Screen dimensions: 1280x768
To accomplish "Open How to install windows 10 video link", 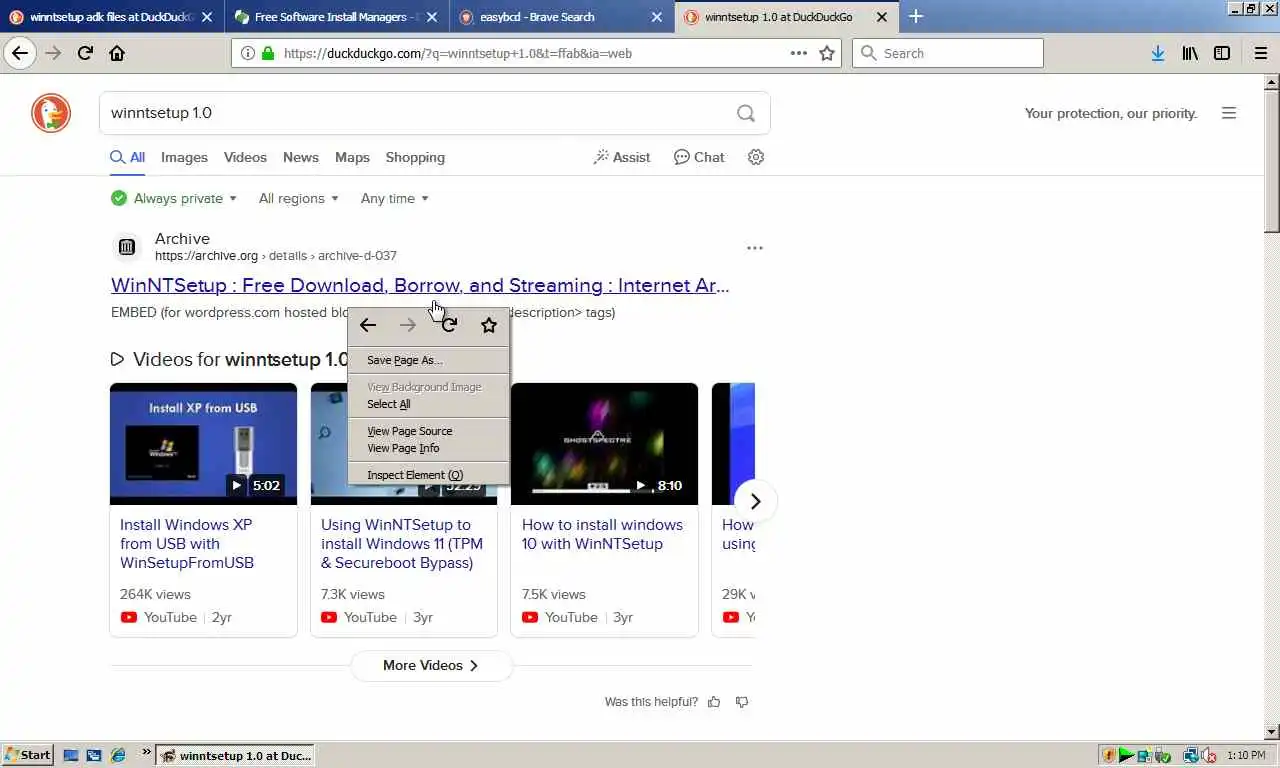I will coord(602,534).
